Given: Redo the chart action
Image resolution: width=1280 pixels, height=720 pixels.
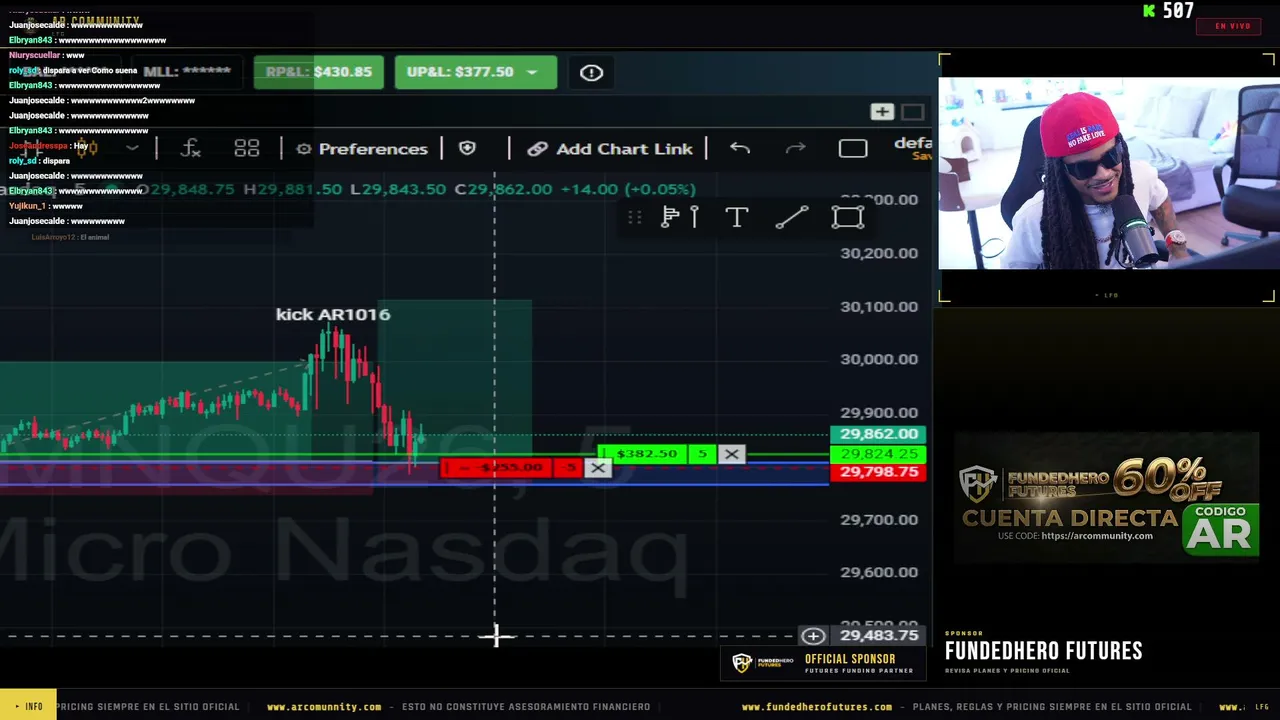Looking at the screenshot, I should [795, 148].
